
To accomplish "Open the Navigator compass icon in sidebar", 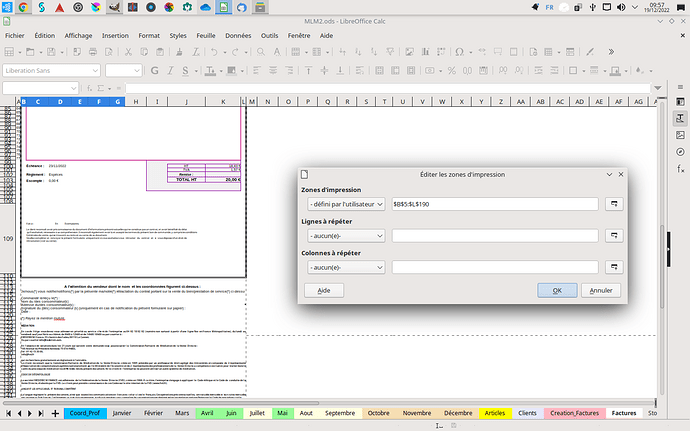I will pyautogui.click(x=680, y=152).
